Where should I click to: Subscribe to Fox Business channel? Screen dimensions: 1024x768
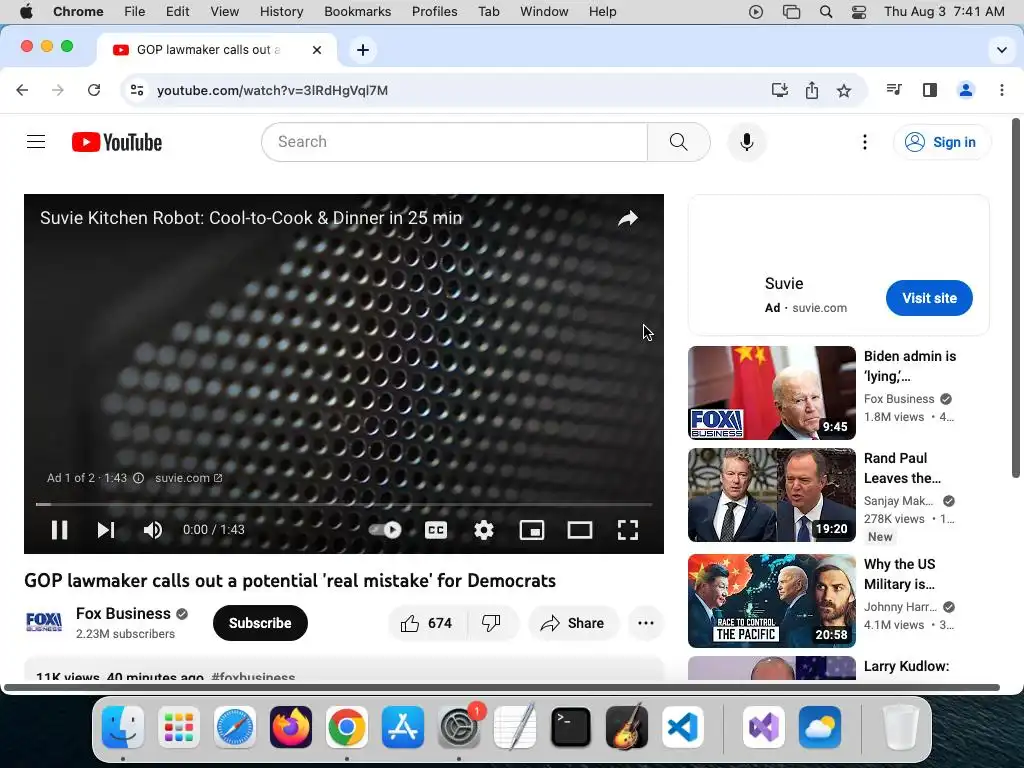coord(260,623)
